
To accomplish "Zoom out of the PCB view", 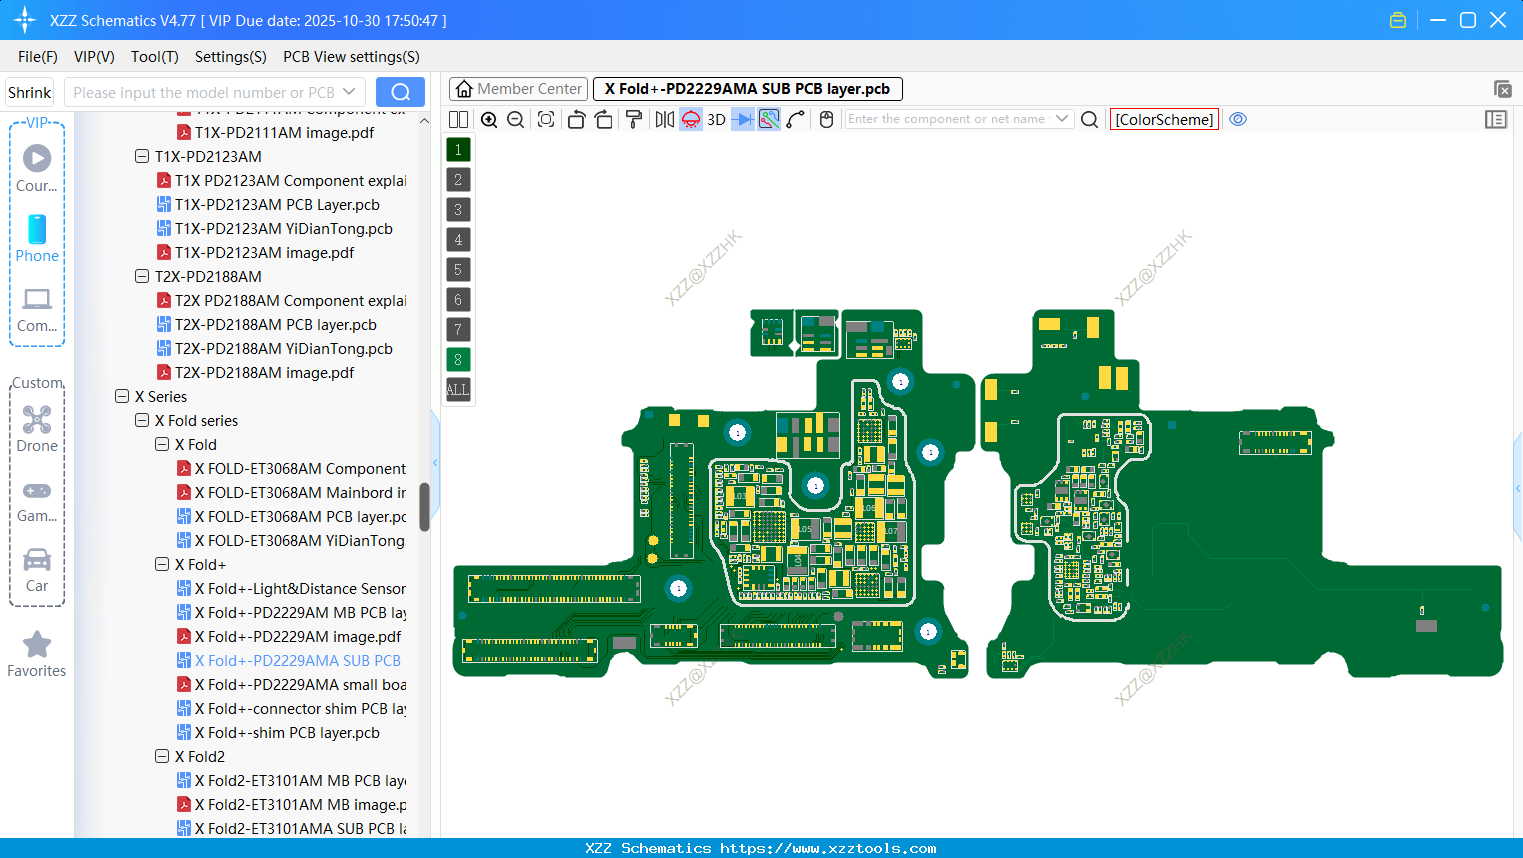I will [515, 119].
